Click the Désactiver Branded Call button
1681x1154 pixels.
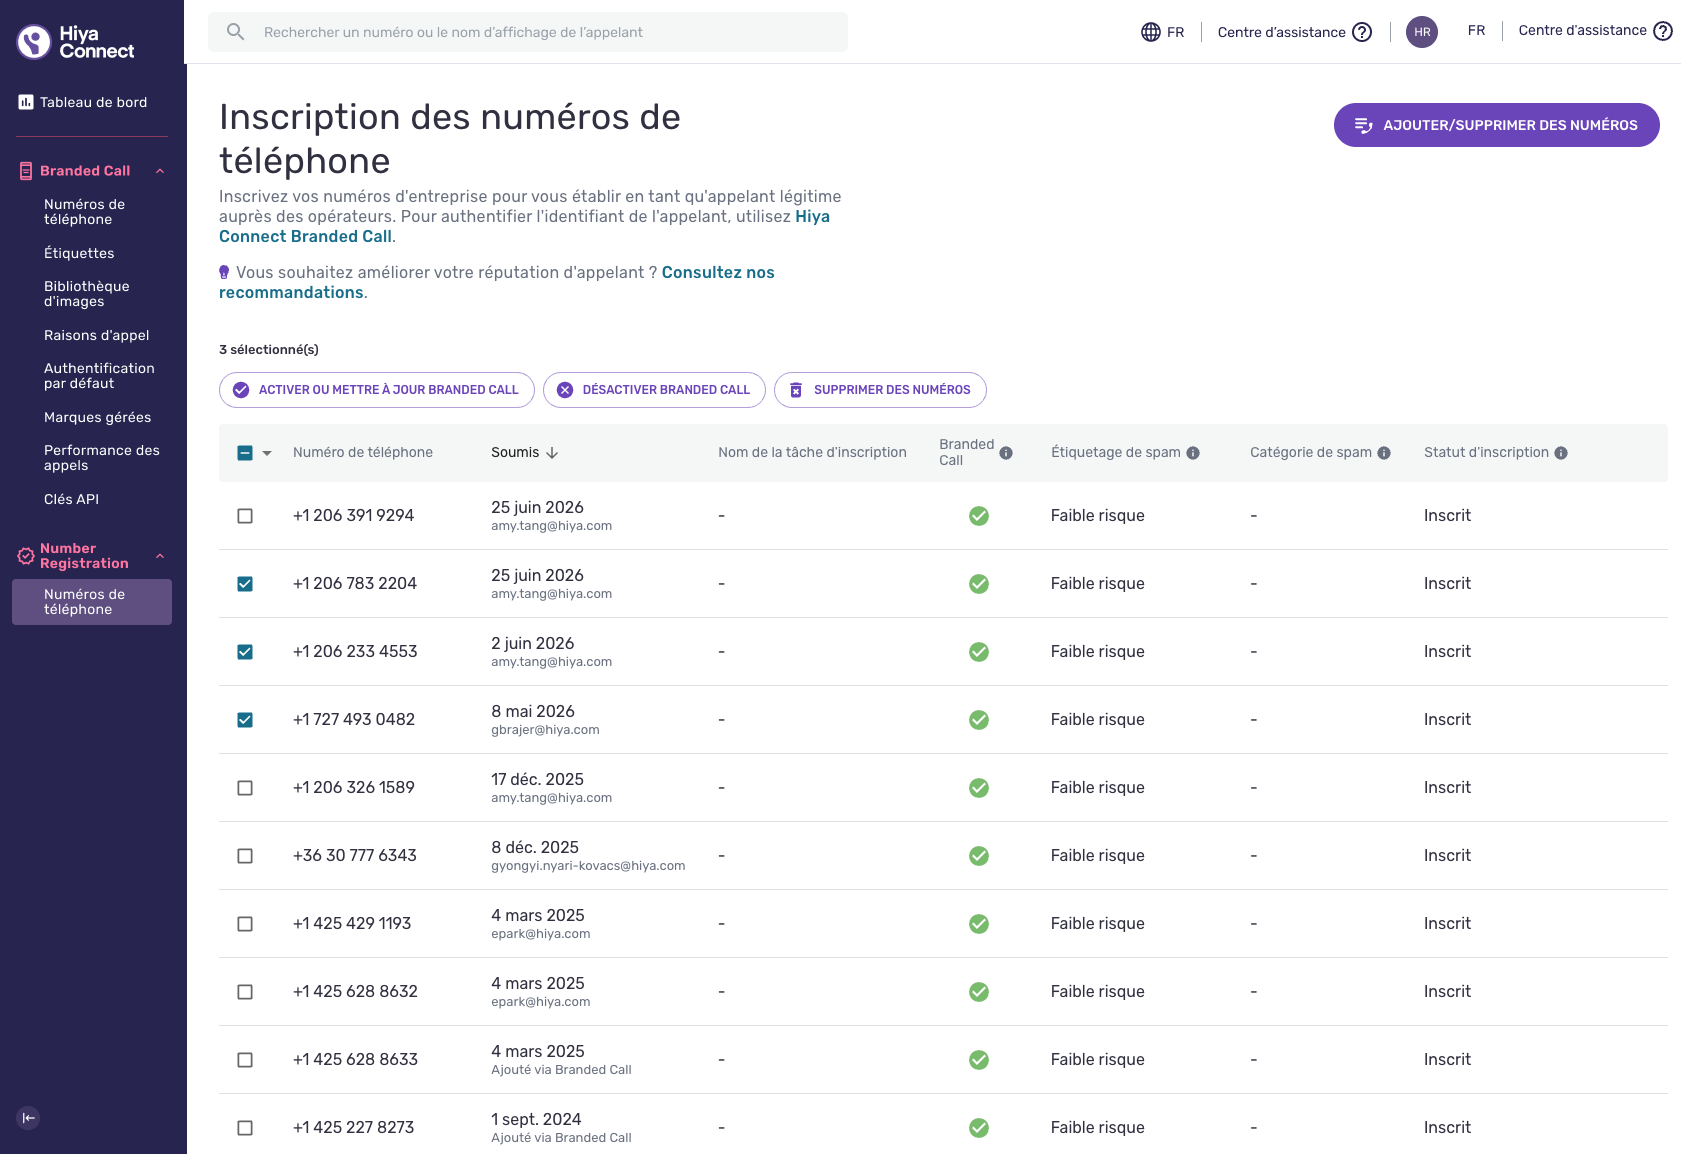coord(654,390)
